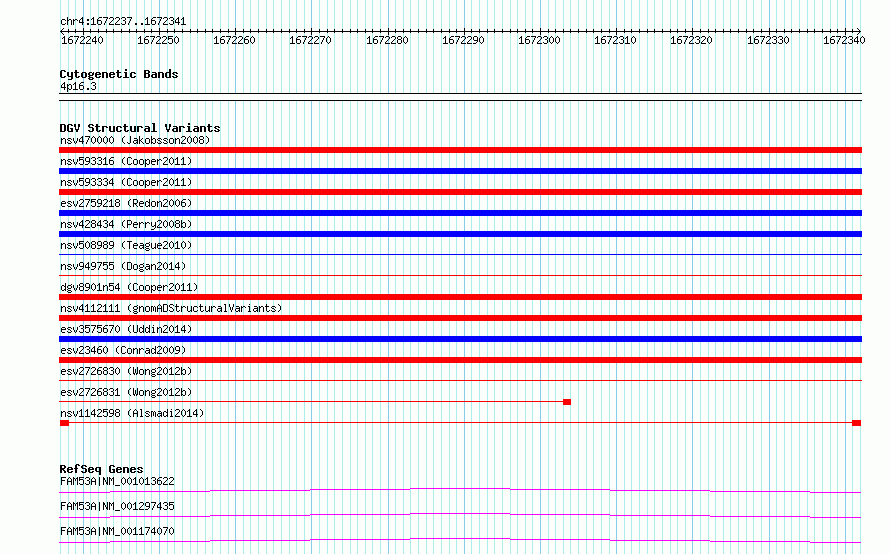Click ruler position 1672330
This screenshot has width=890, height=554.
click(x=768, y=40)
